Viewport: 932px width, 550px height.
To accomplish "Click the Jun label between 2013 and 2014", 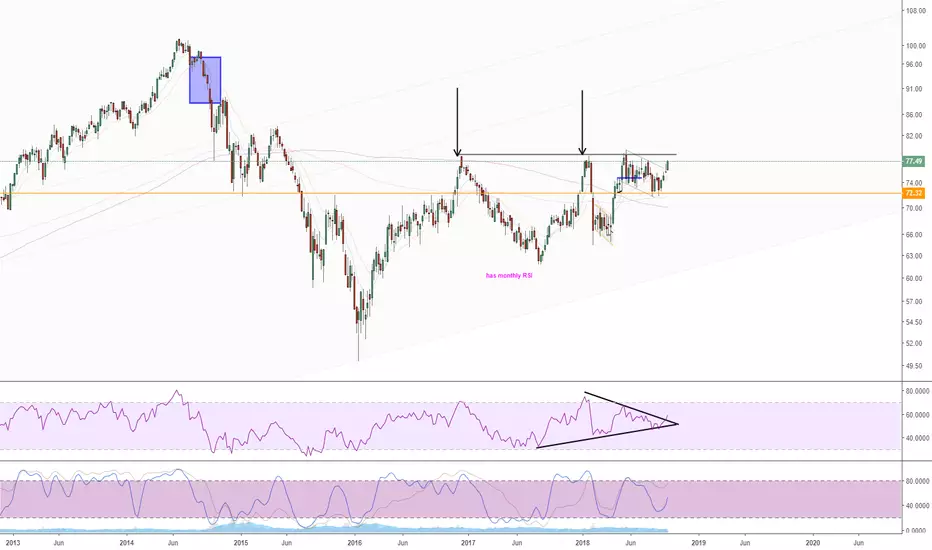I will click(58, 543).
